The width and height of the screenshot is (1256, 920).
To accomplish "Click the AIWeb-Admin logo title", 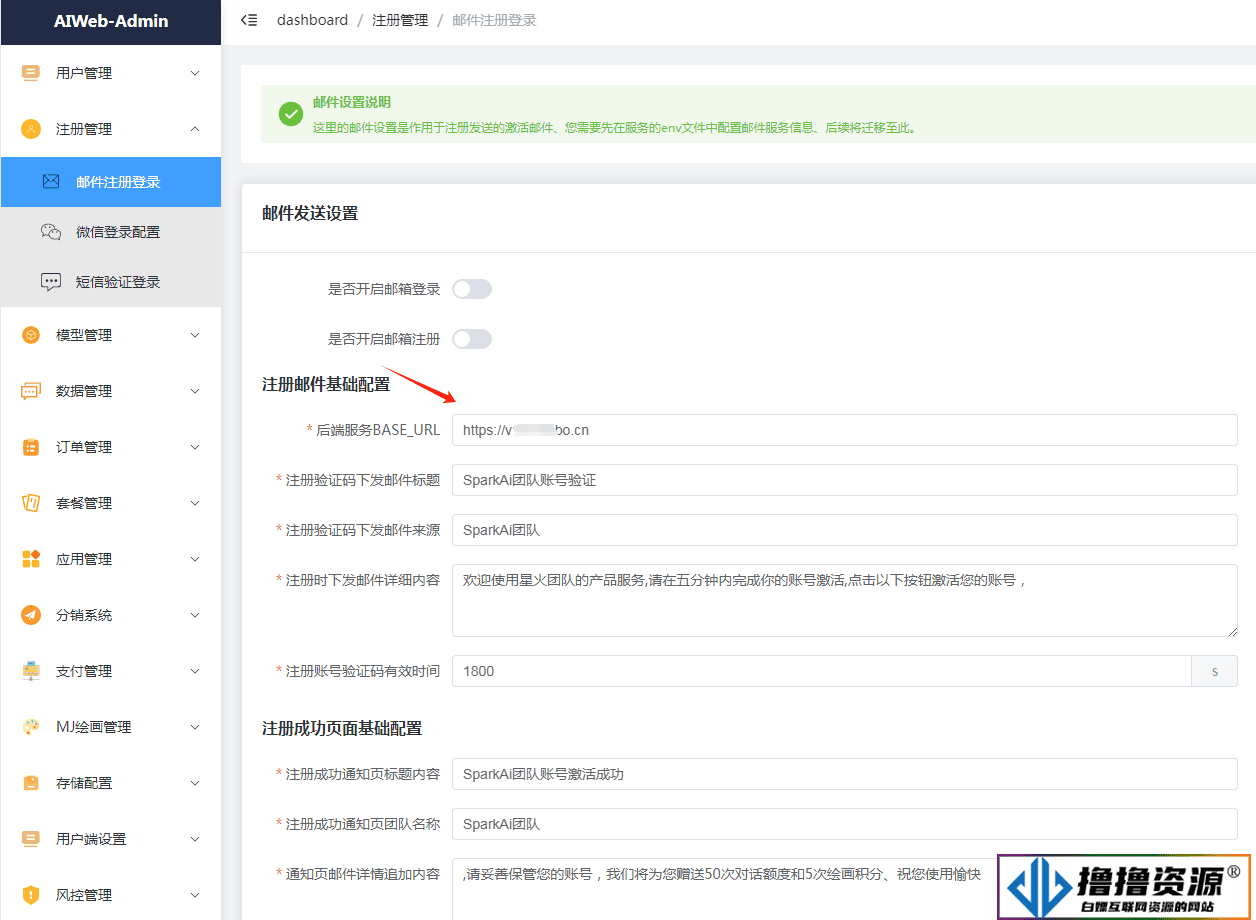I will (x=111, y=21).
